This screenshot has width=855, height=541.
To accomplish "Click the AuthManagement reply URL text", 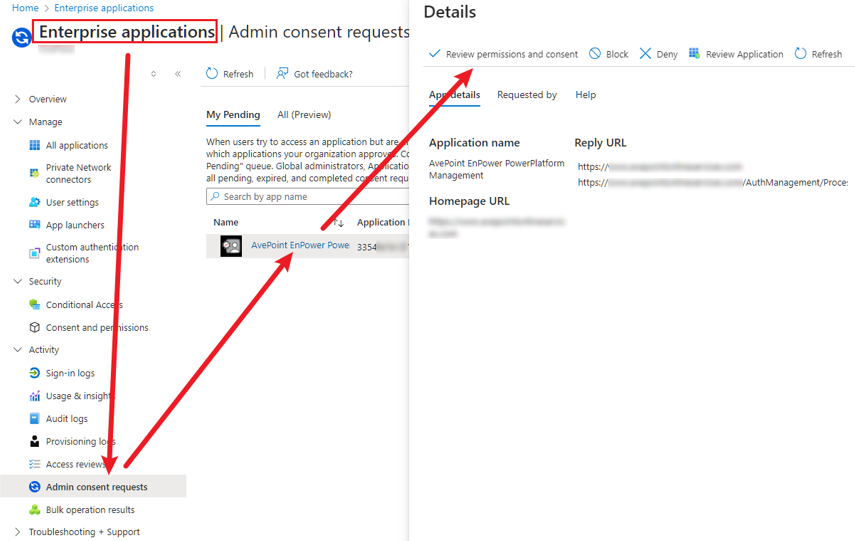I will coord(713,182).
